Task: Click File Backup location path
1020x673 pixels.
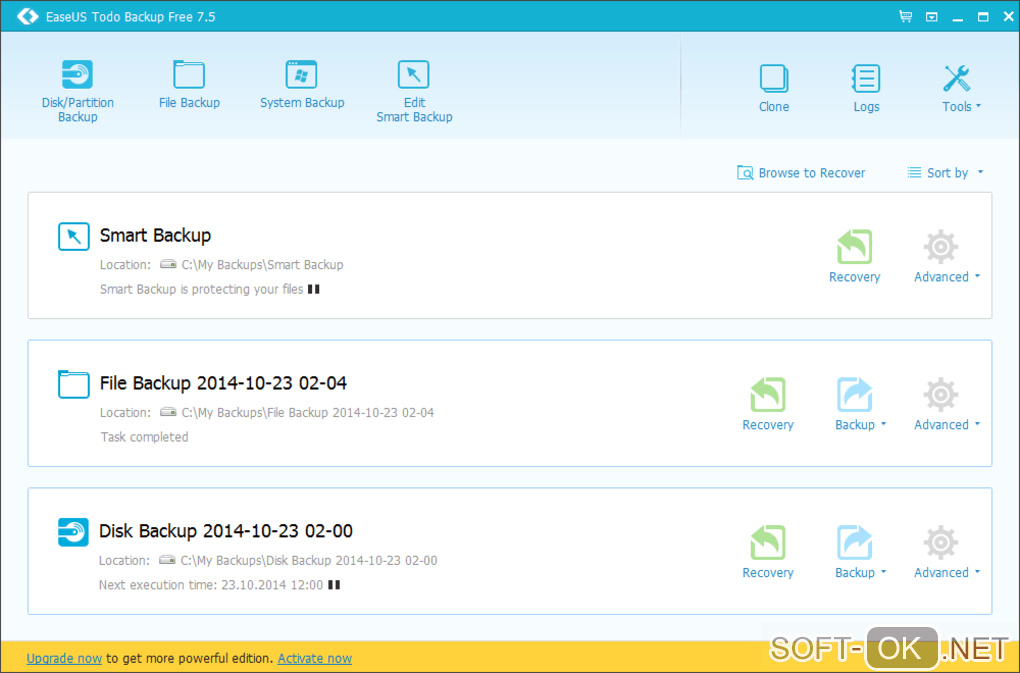Action: coord(307,412)
